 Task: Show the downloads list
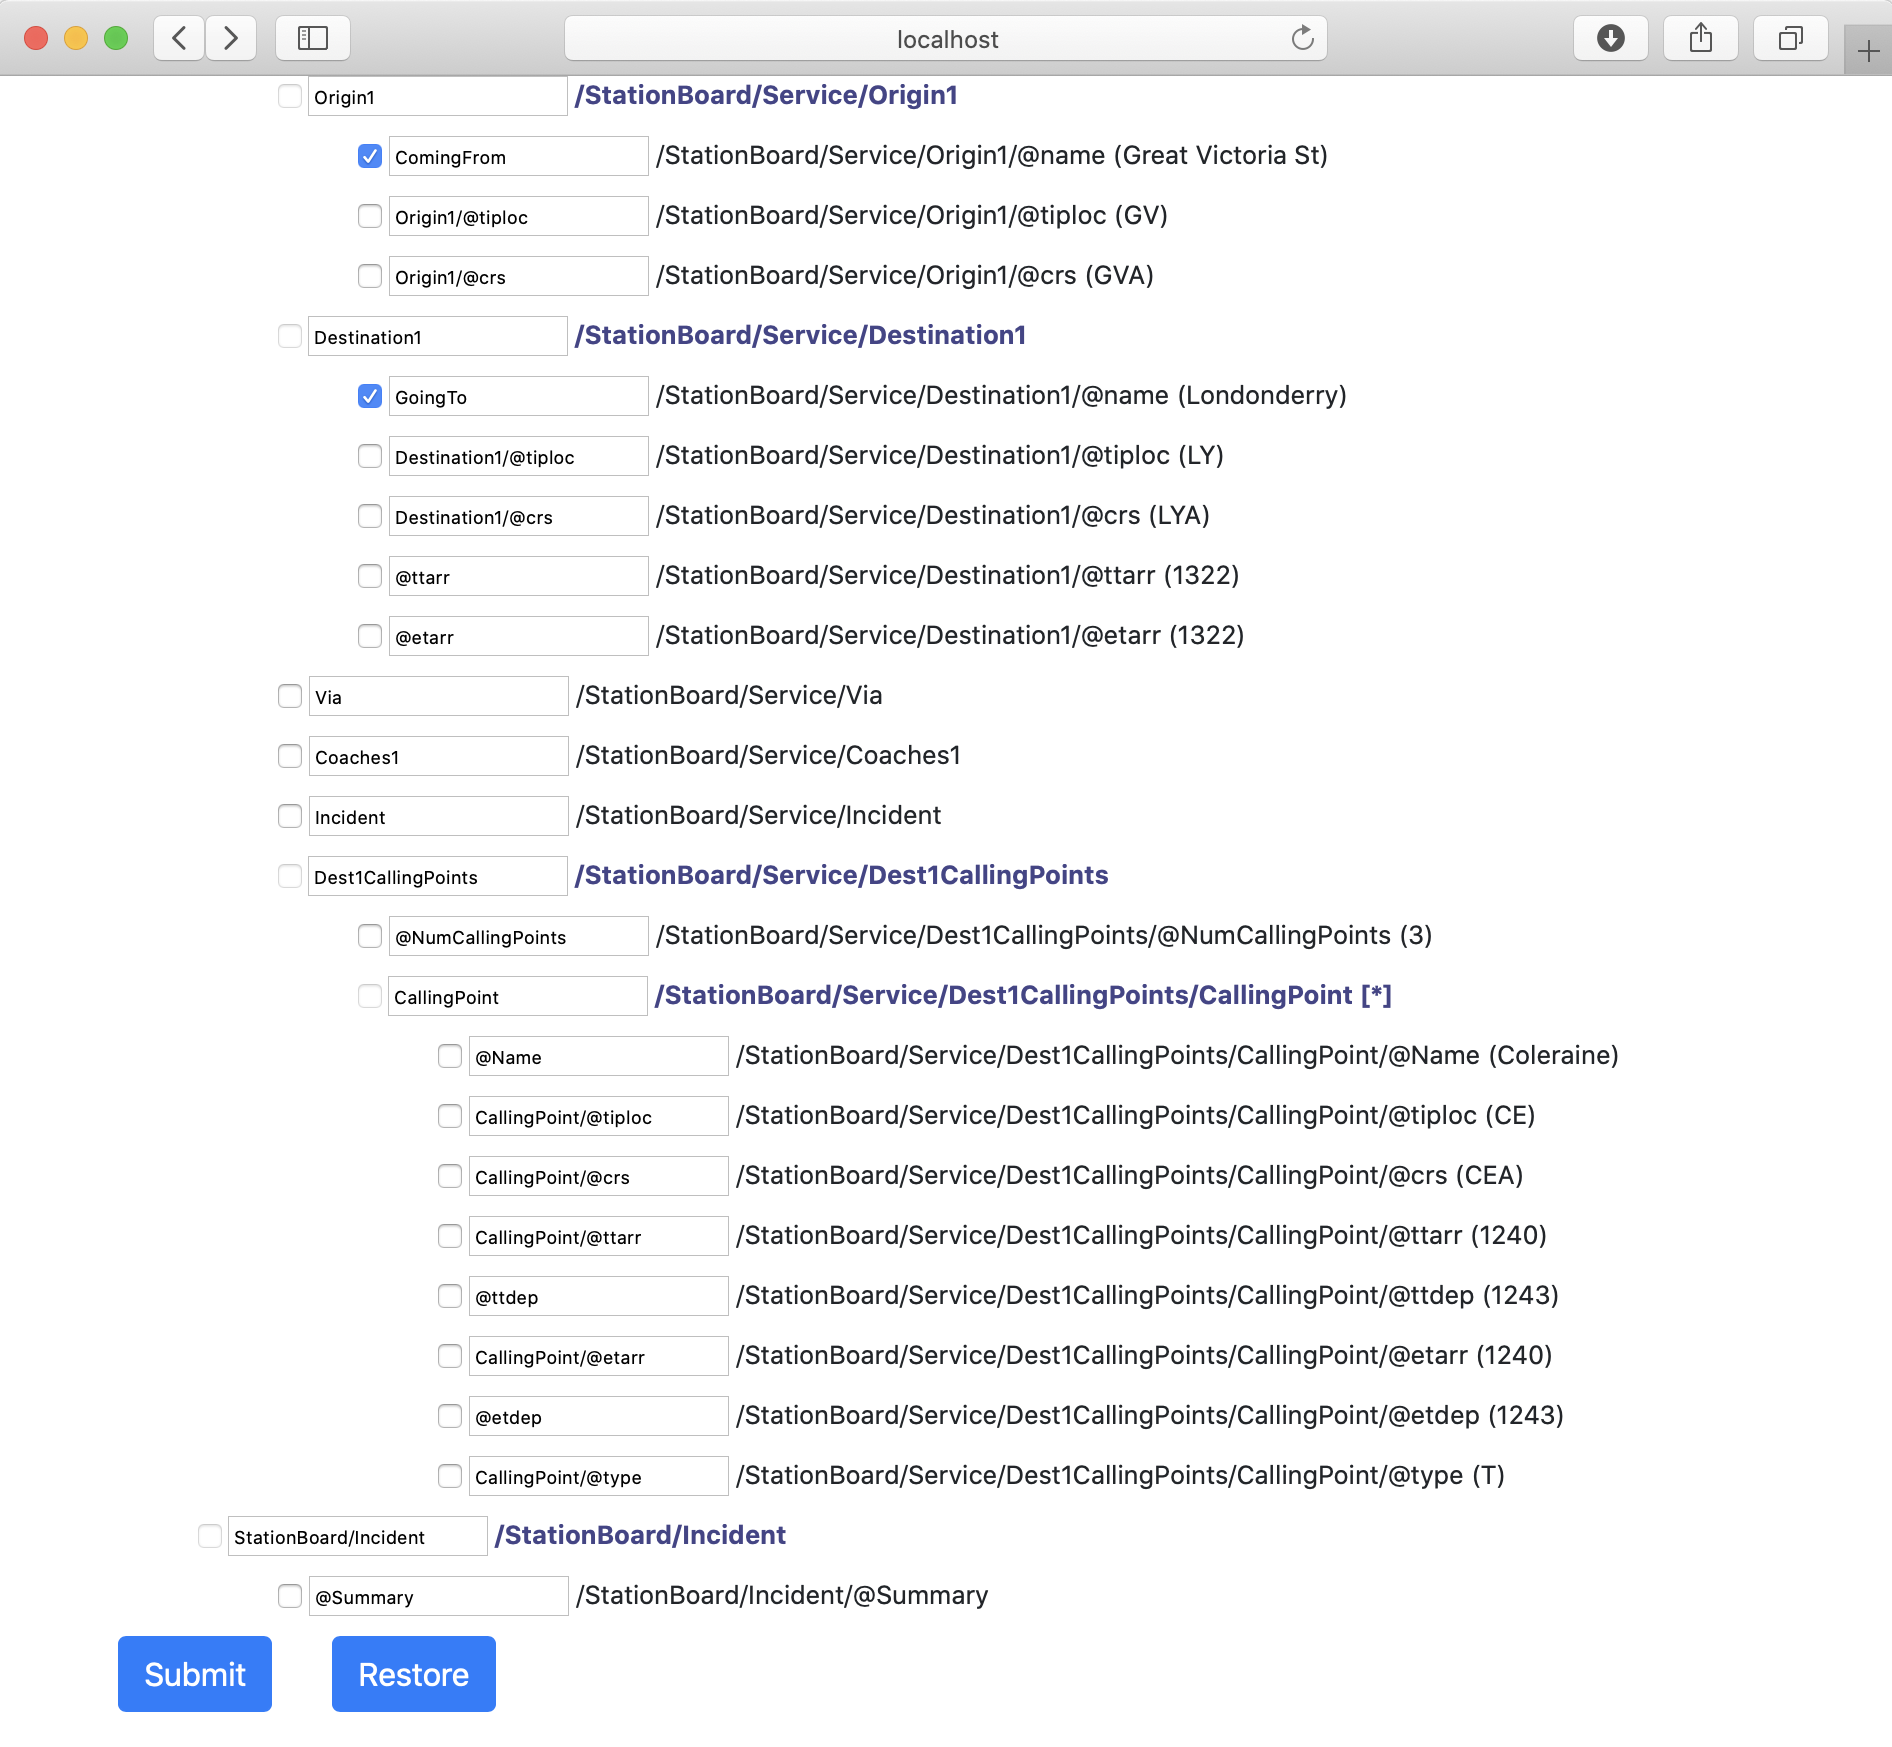tap(1611, 39)
